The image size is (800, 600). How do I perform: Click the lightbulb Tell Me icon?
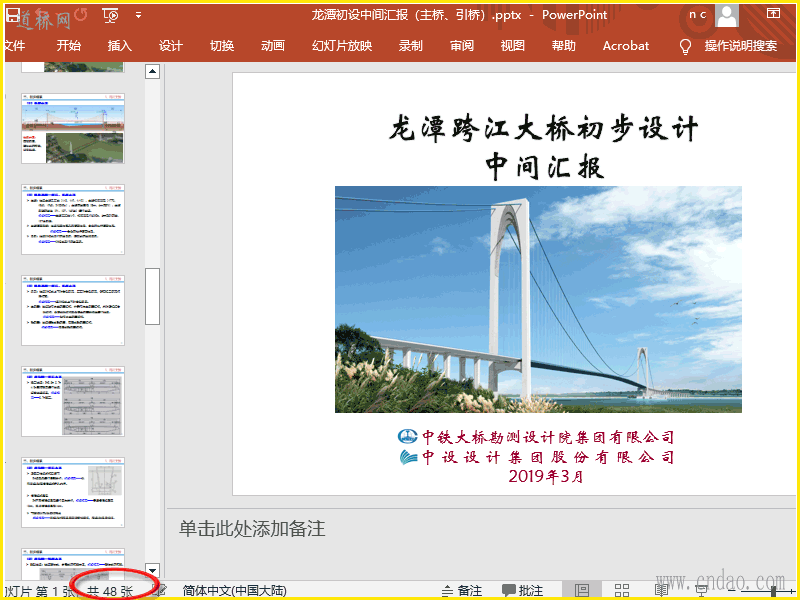pos(685,46)
